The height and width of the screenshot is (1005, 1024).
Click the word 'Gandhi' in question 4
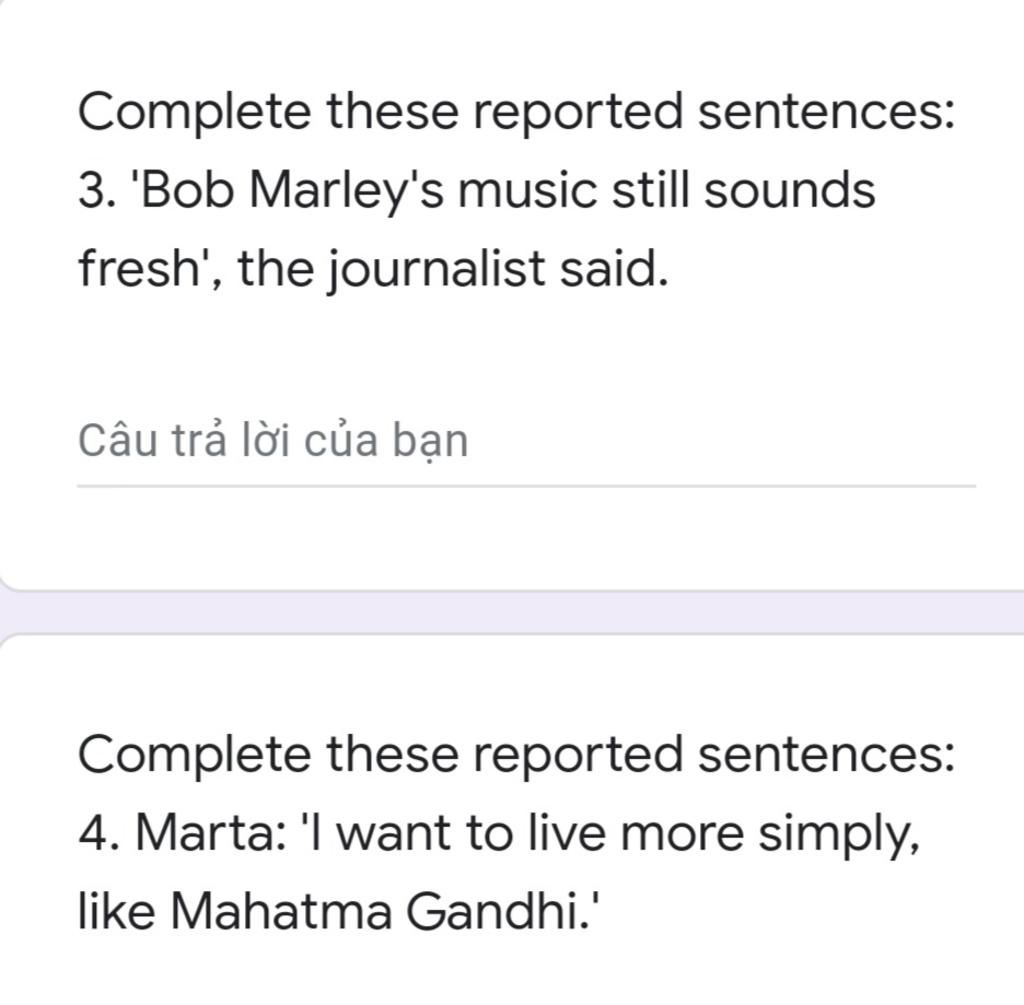495,911
